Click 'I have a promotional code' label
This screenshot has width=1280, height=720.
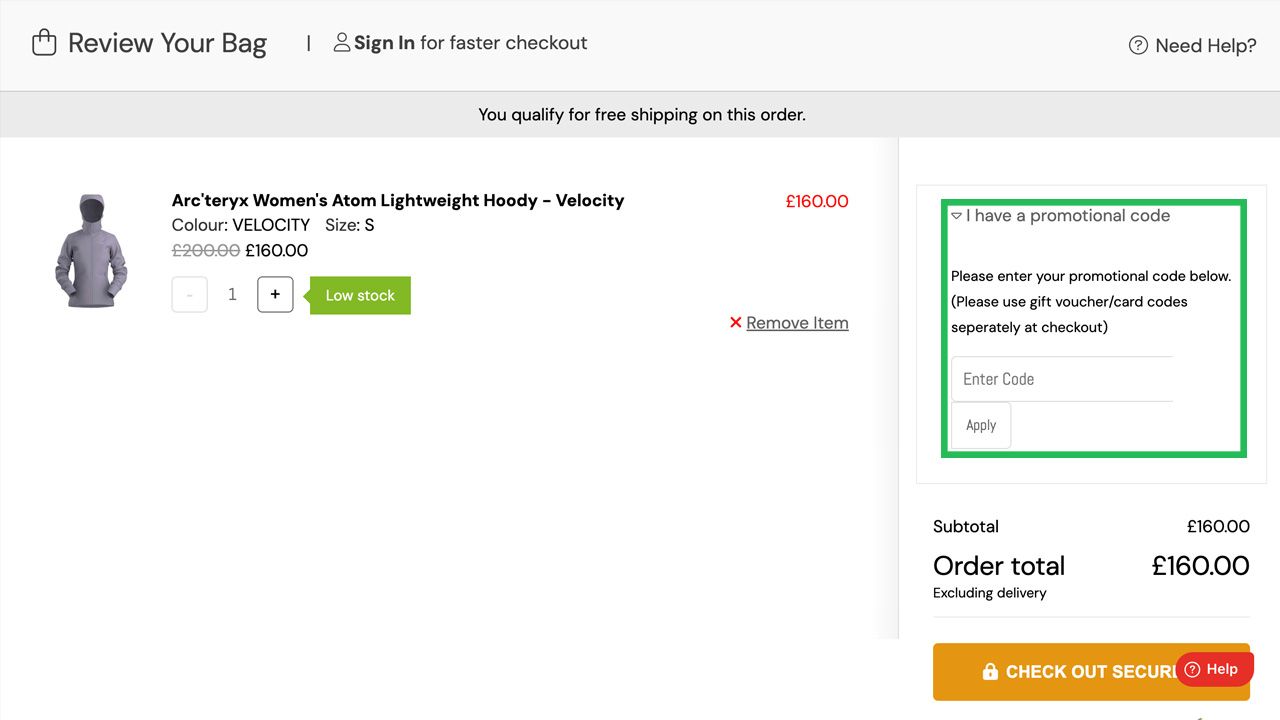tap(1068, 216)
